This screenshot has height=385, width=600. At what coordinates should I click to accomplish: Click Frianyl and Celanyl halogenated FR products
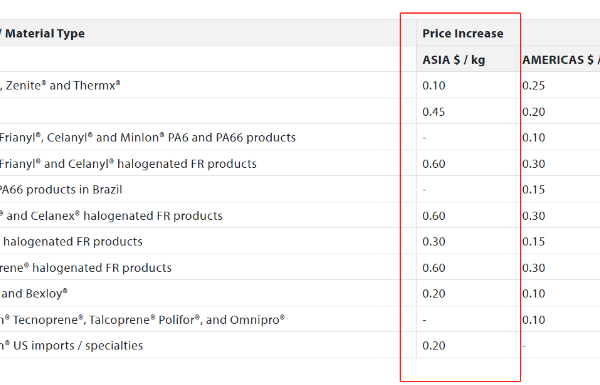(128, 164)
